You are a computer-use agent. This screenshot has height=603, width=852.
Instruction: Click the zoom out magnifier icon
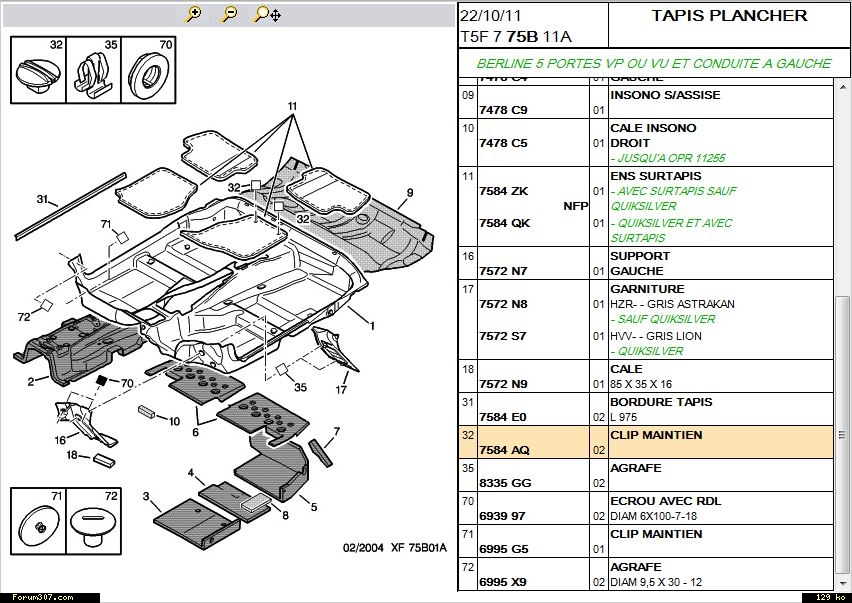[230, 14]
